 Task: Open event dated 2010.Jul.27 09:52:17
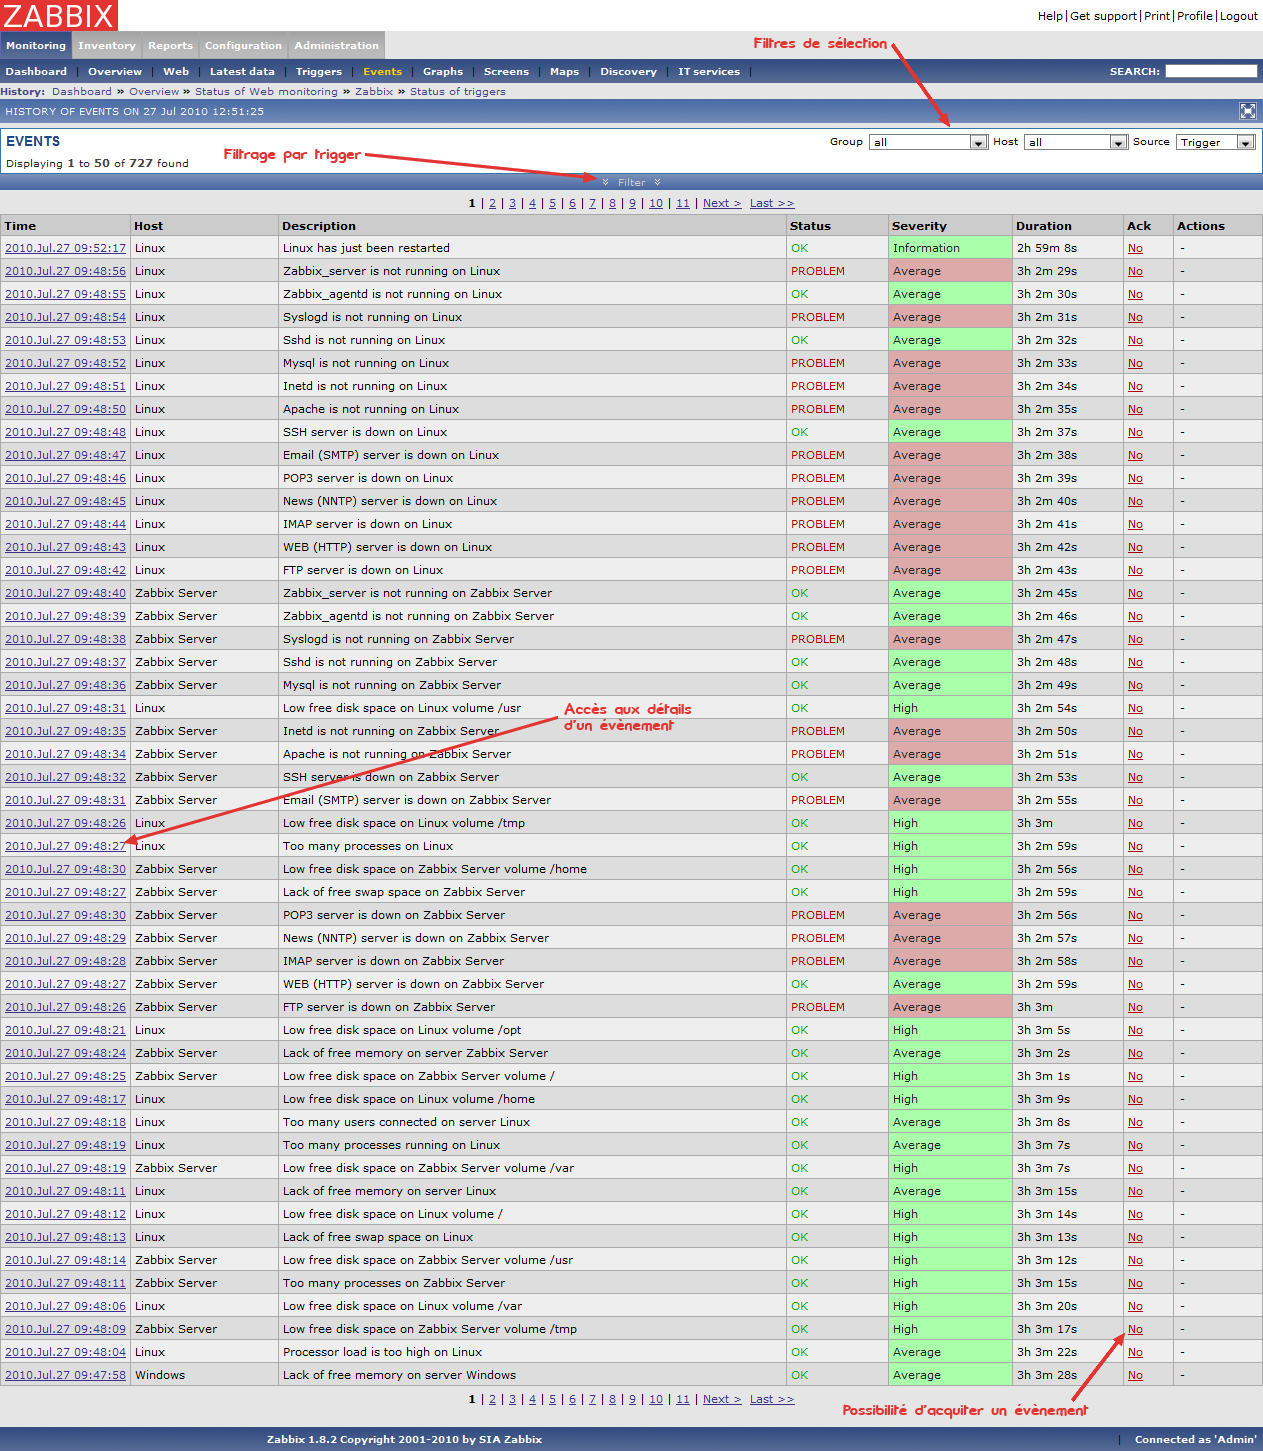65,248
